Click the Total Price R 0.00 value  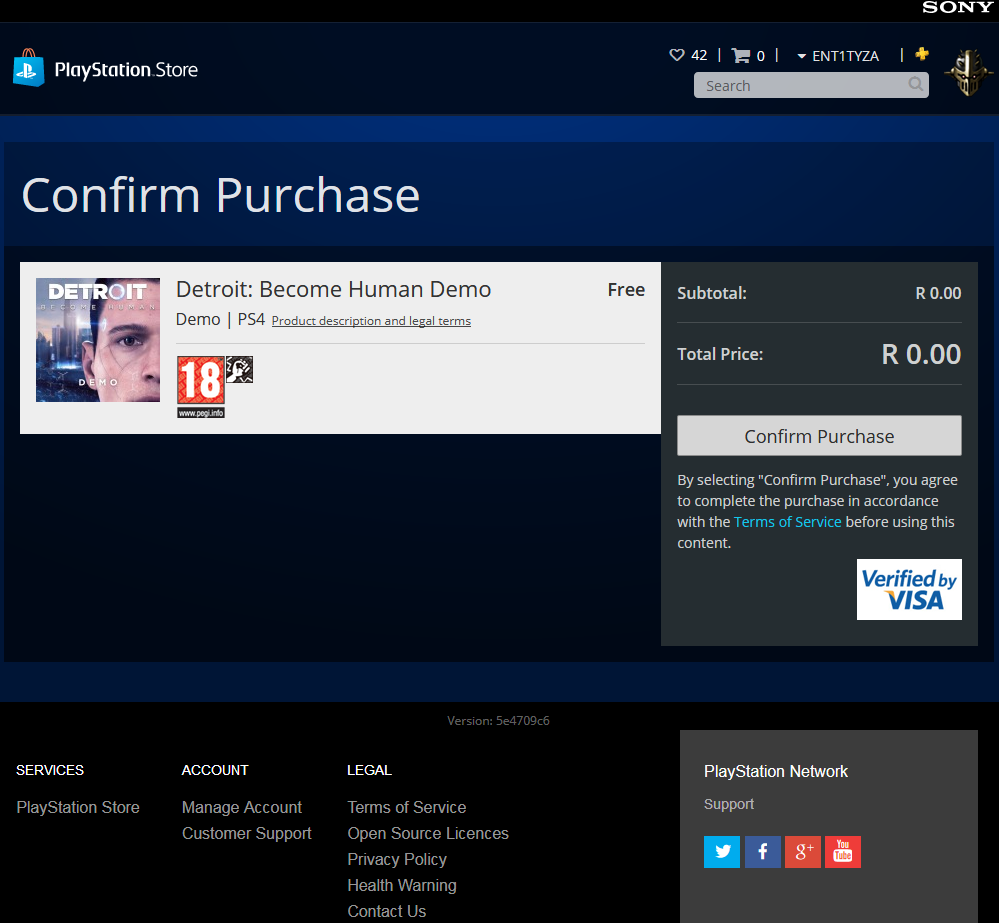pyautogui.click(x=921, y=354)
